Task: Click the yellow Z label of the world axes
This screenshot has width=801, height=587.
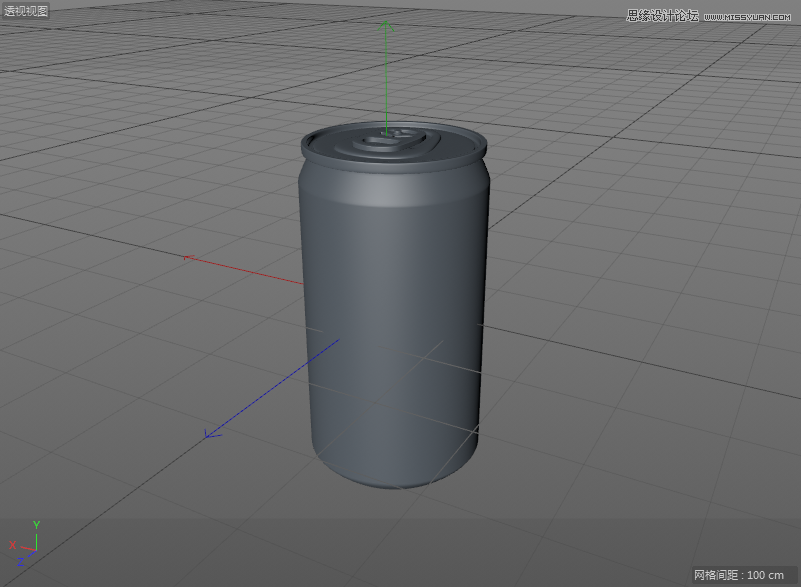Action: (x=21, y=560)
